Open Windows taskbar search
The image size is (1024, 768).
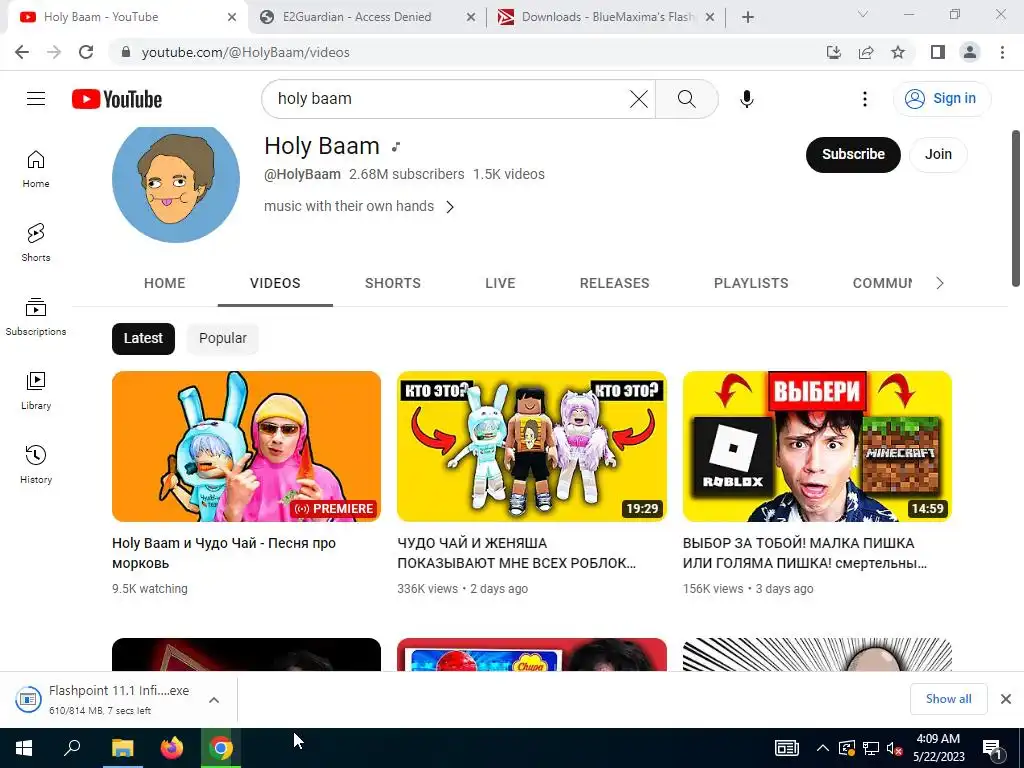pyautogui.click(x=72, y=748)
